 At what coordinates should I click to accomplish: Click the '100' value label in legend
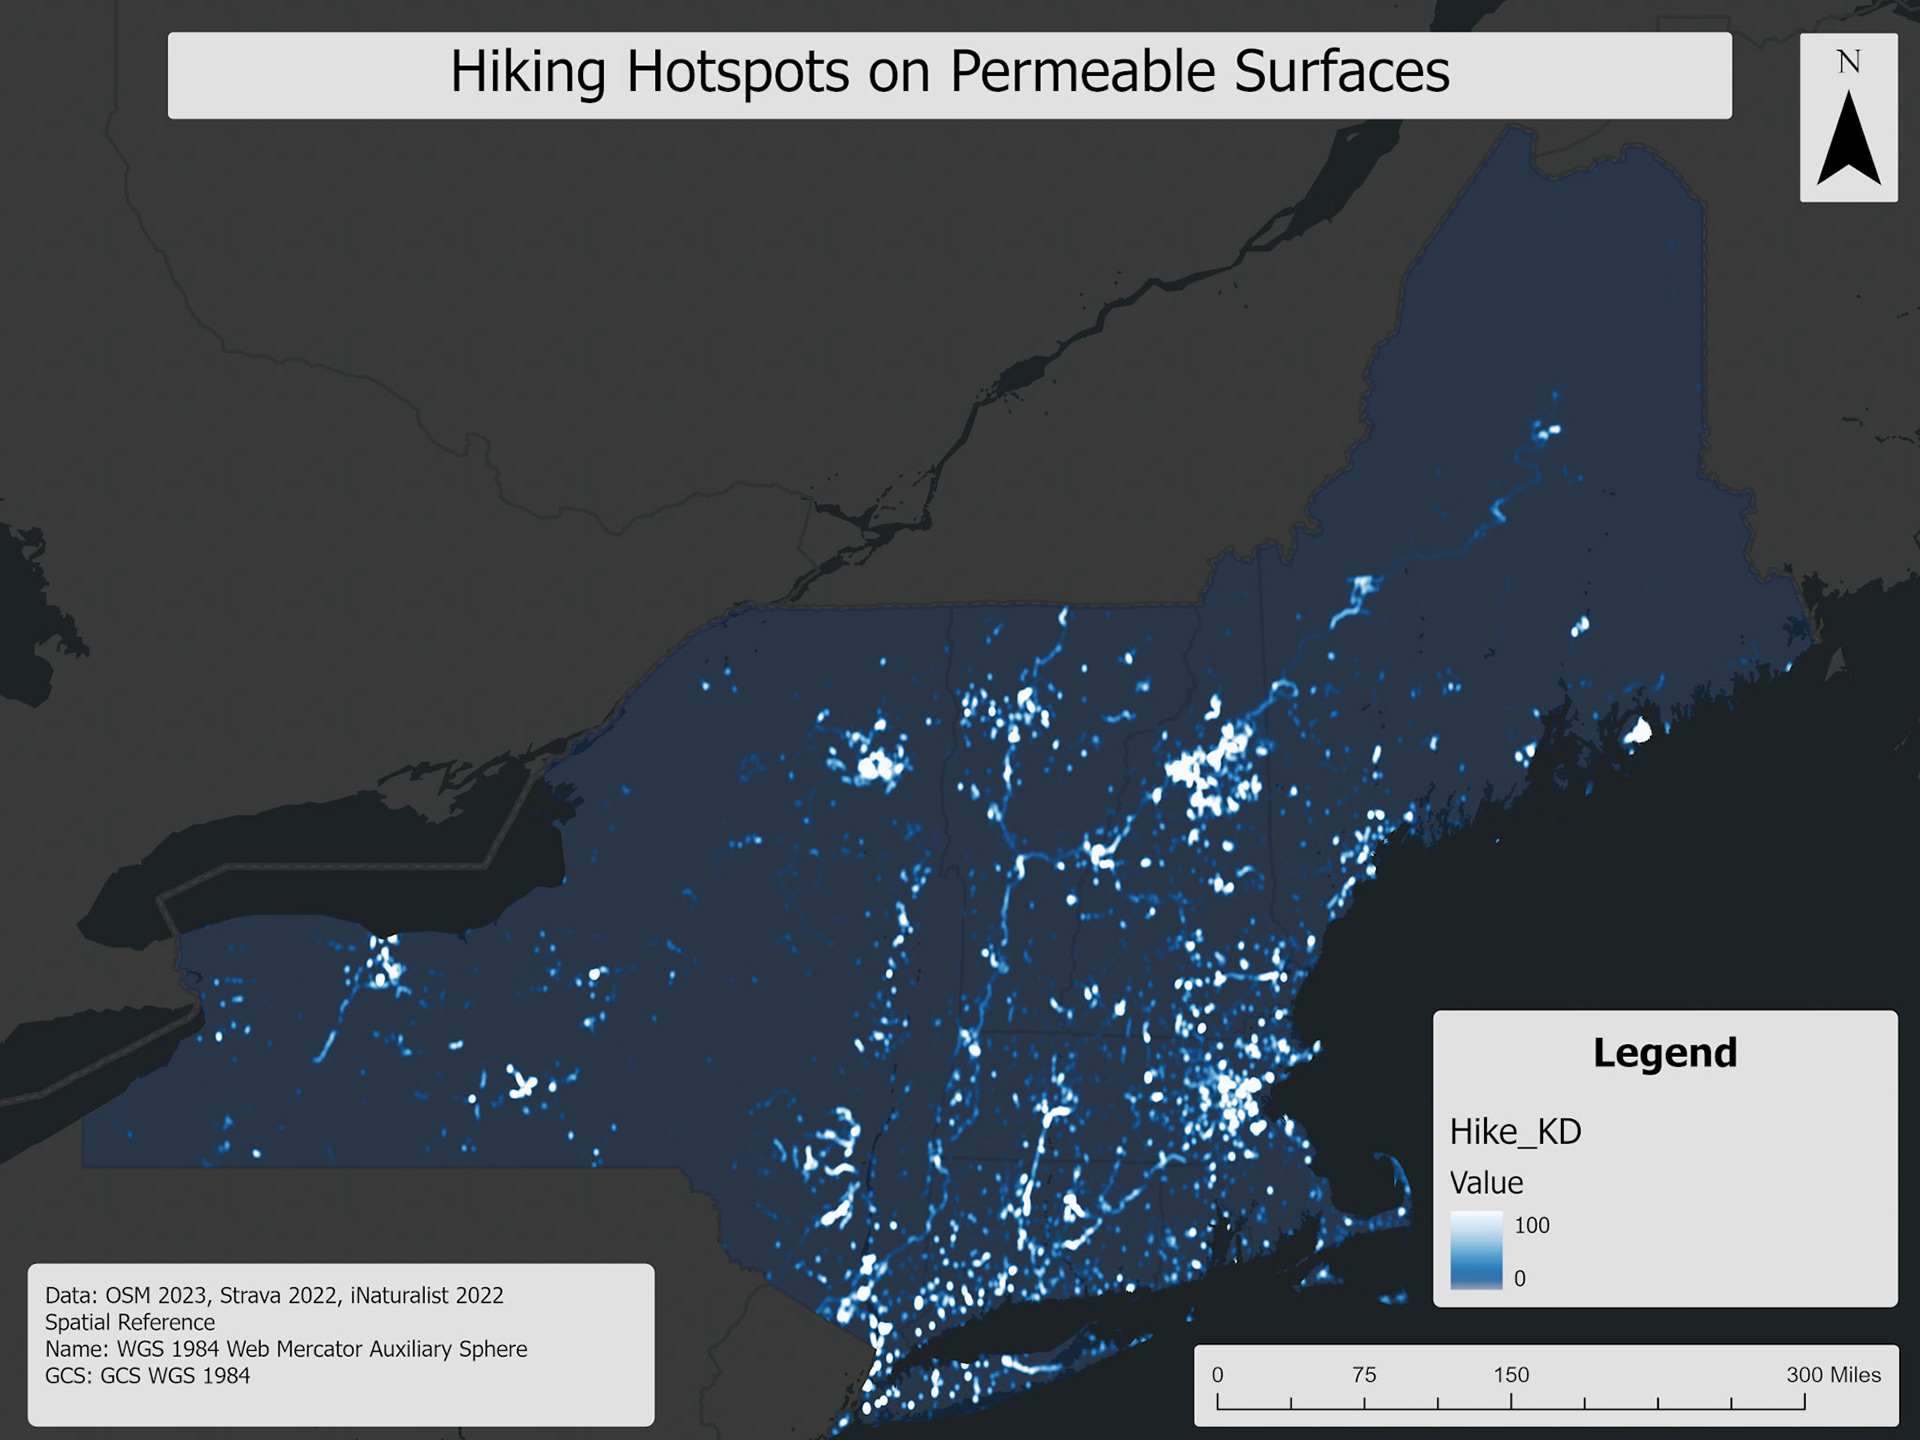click(1532, 1226)
